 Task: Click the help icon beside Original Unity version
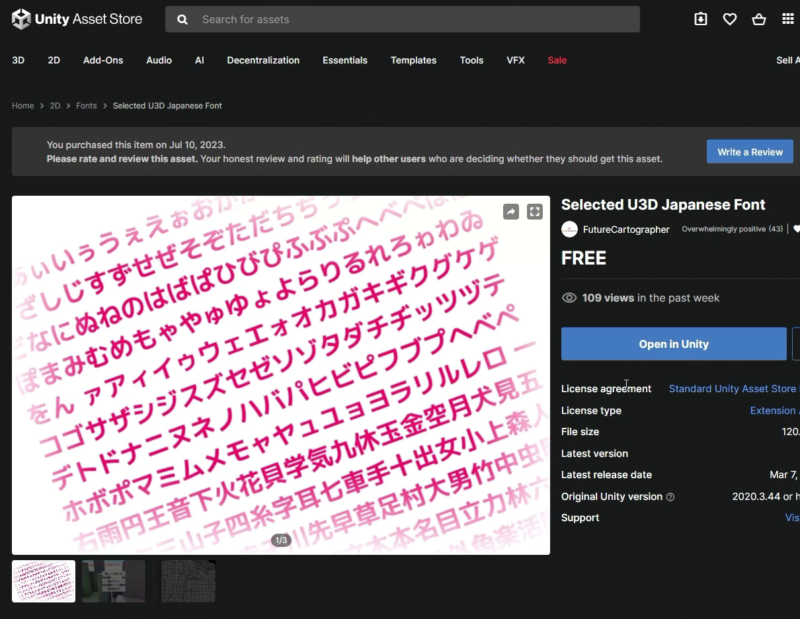(x=670, y=497)
